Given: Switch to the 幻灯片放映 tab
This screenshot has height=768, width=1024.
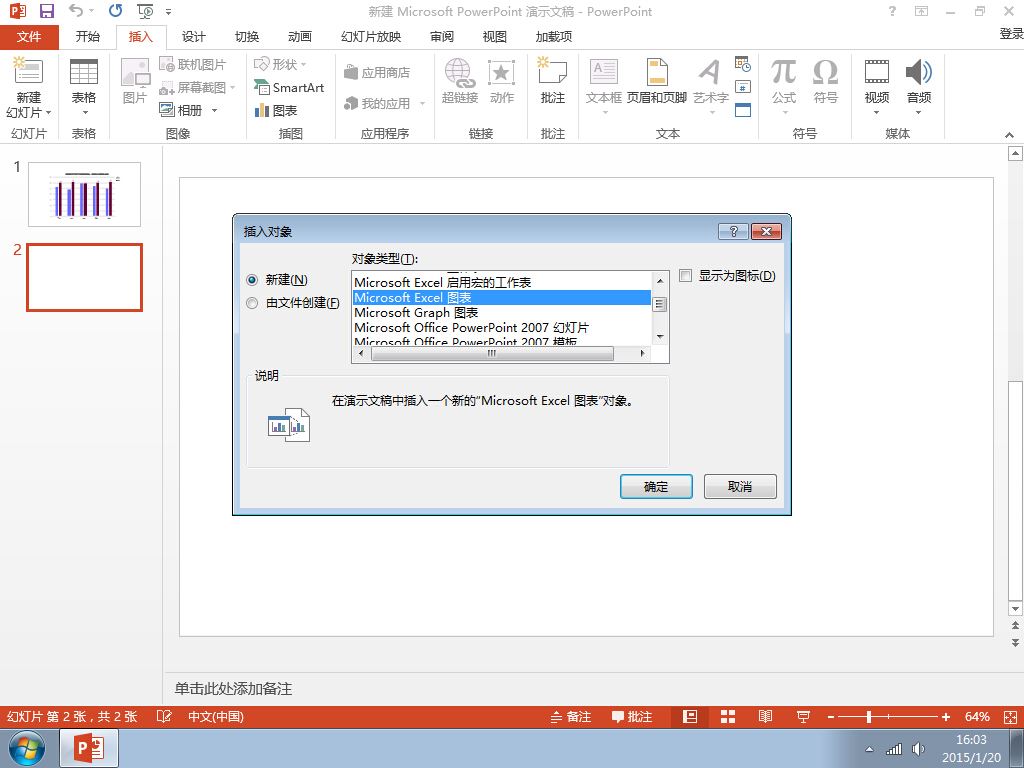Looking at the screenshot, I should [371, 37].
